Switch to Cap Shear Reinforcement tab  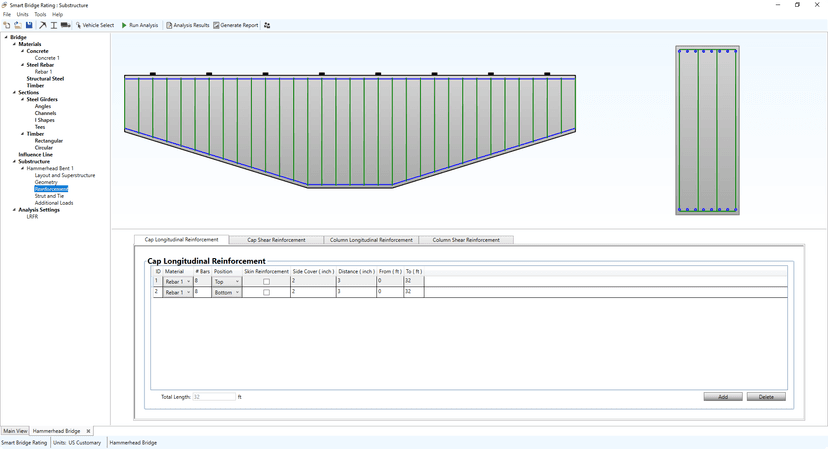[277, 240]
